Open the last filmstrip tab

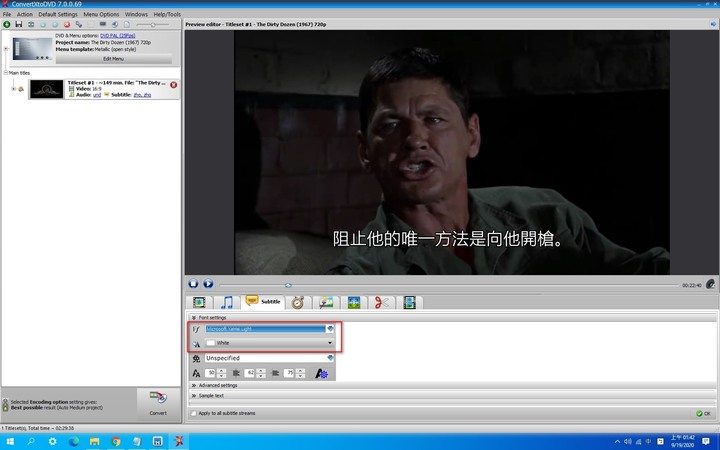tap(409, 302)
